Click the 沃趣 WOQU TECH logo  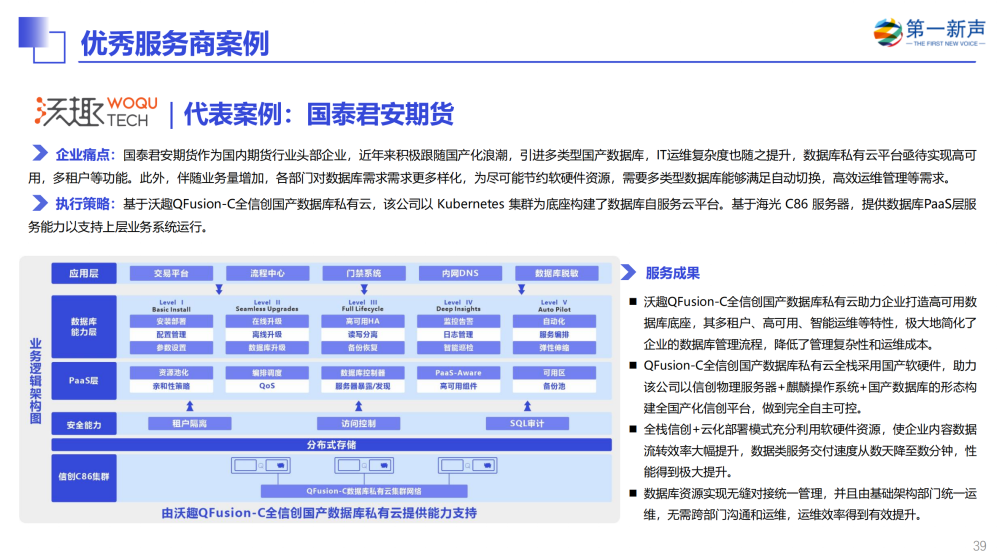(x=96, y=111)
